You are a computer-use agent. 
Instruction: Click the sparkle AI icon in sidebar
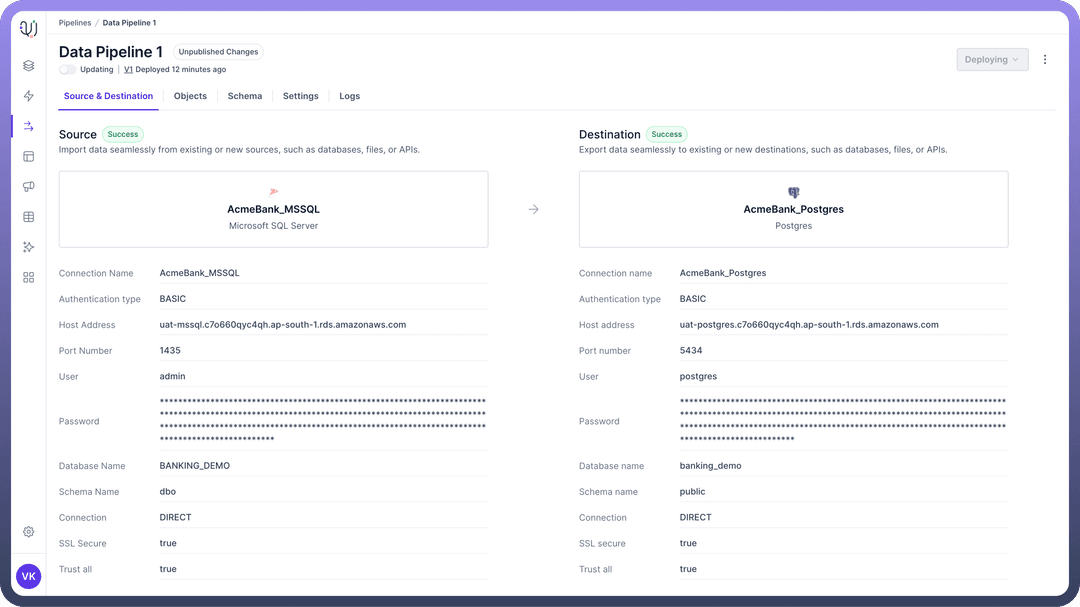pyautogui.click(x=29, y=247)
